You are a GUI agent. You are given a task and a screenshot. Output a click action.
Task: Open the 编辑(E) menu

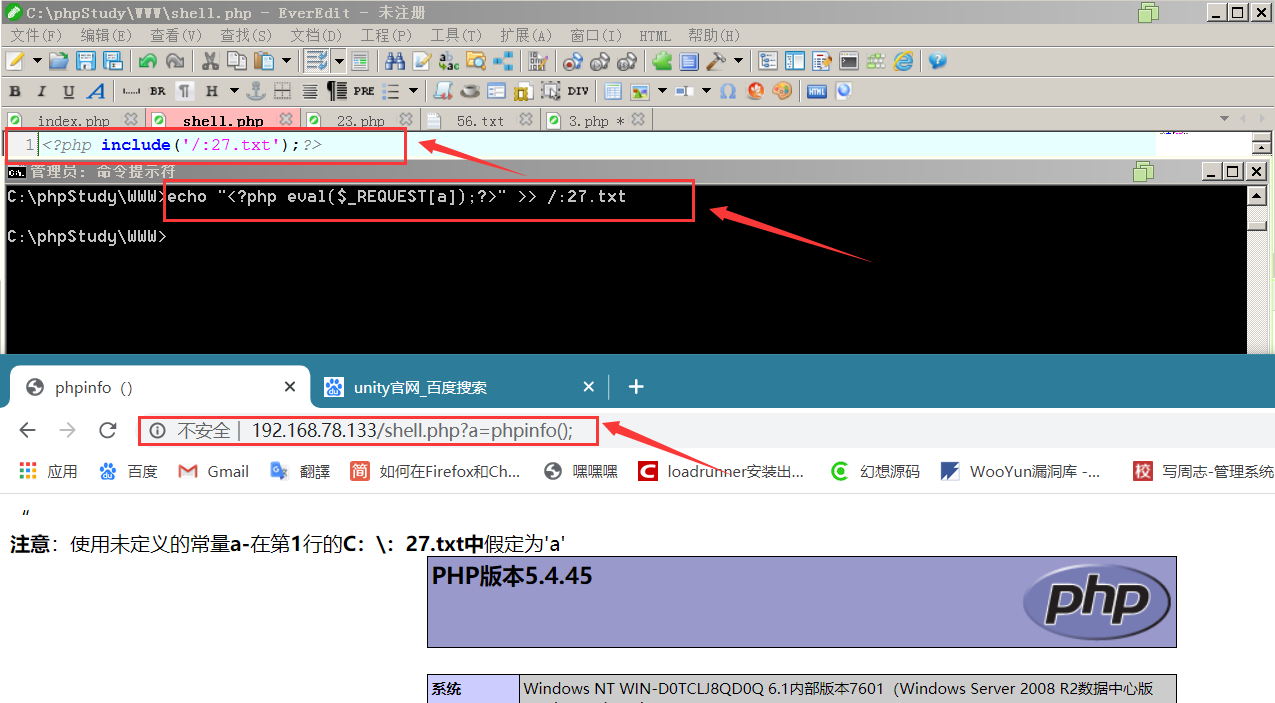[x=106, y=36]
